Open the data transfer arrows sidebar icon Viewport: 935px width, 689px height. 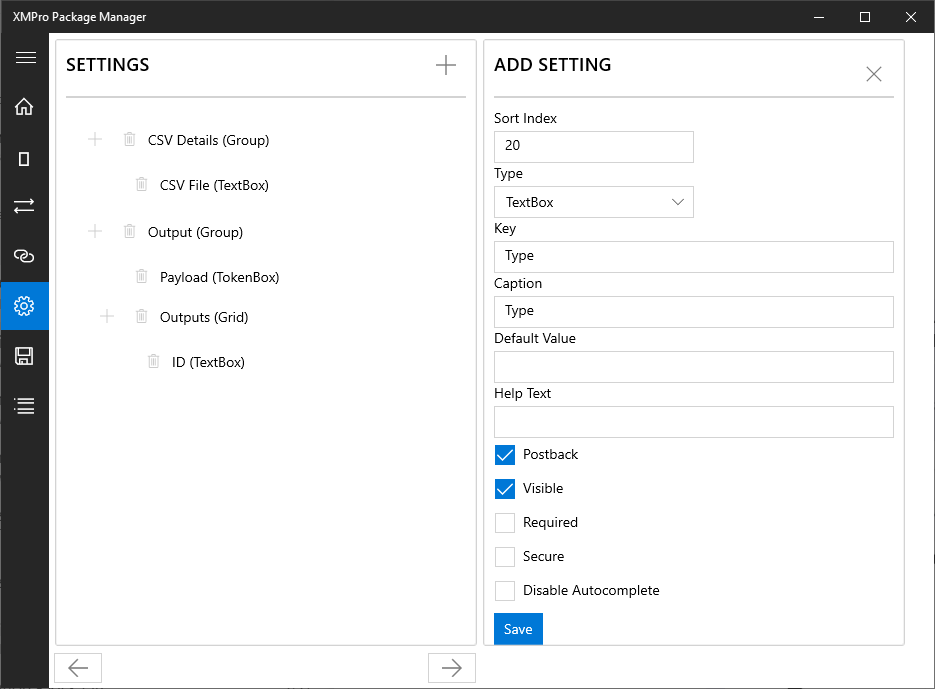pos(25,206)
